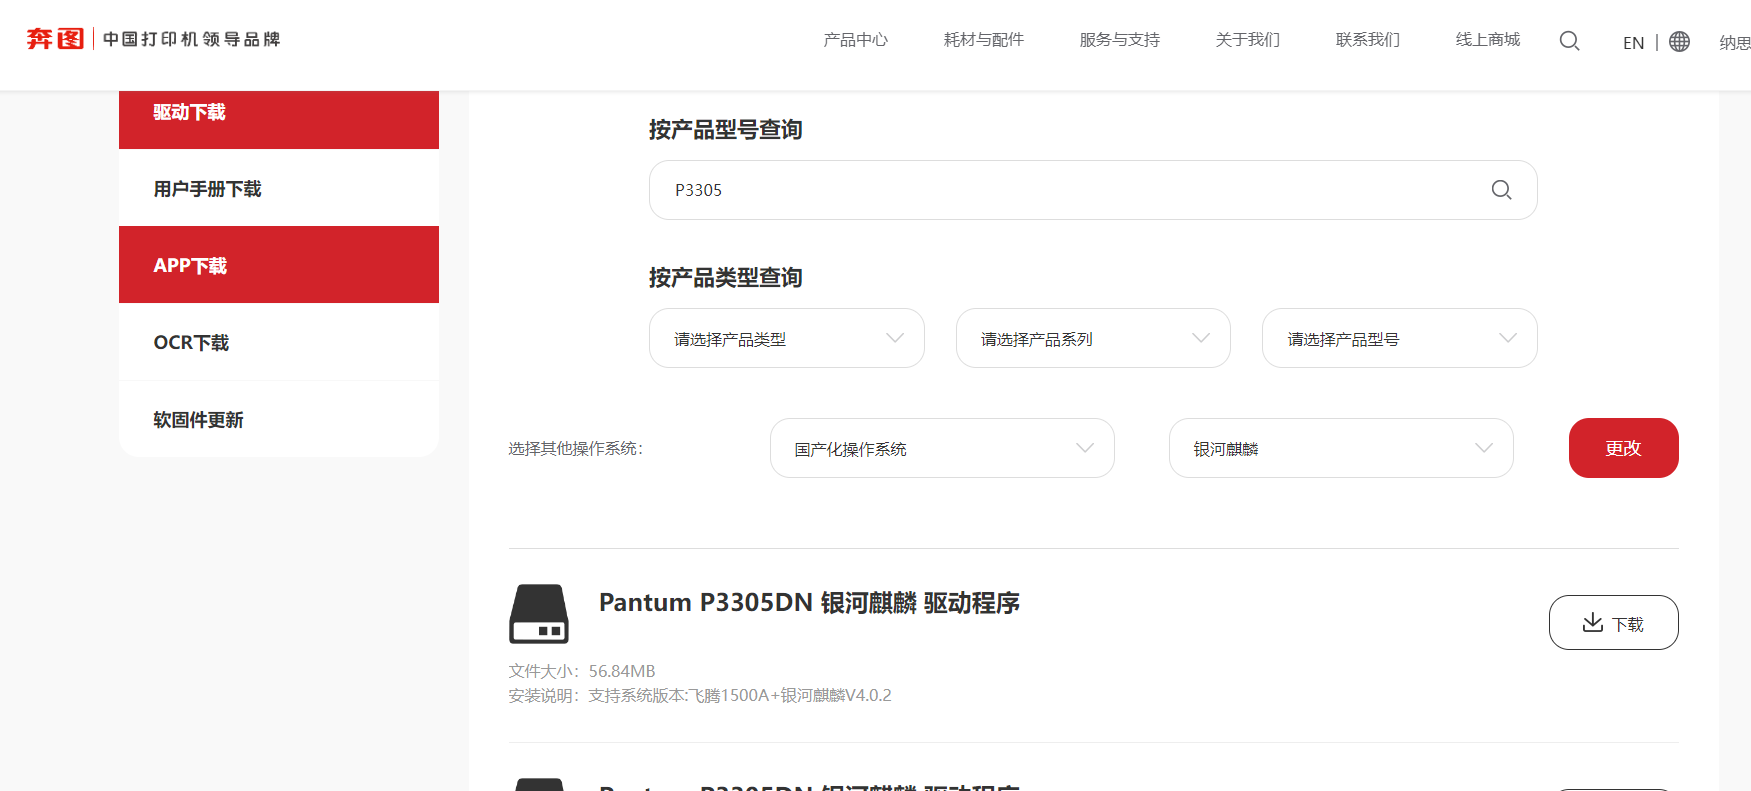Click the Pantum 奔图 logo
This screenshot has width=1751, height=791.
pyautogui.click(x=55, y=39)
